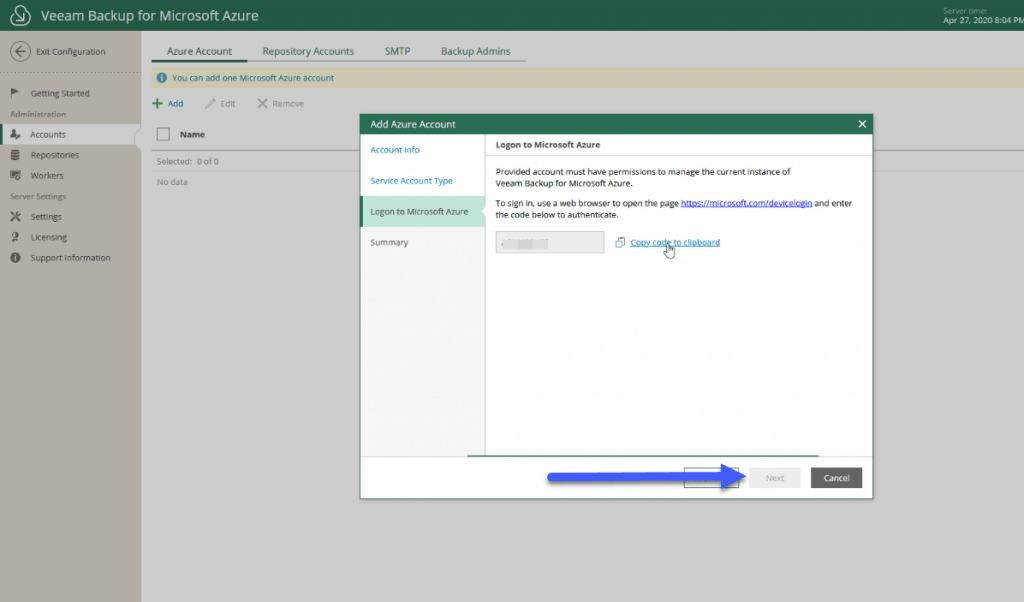The height and width of the screenshot is (602, 1024).
Task: Click the 'No data' text
Action: pyautogui.click(x=172, y=182)
